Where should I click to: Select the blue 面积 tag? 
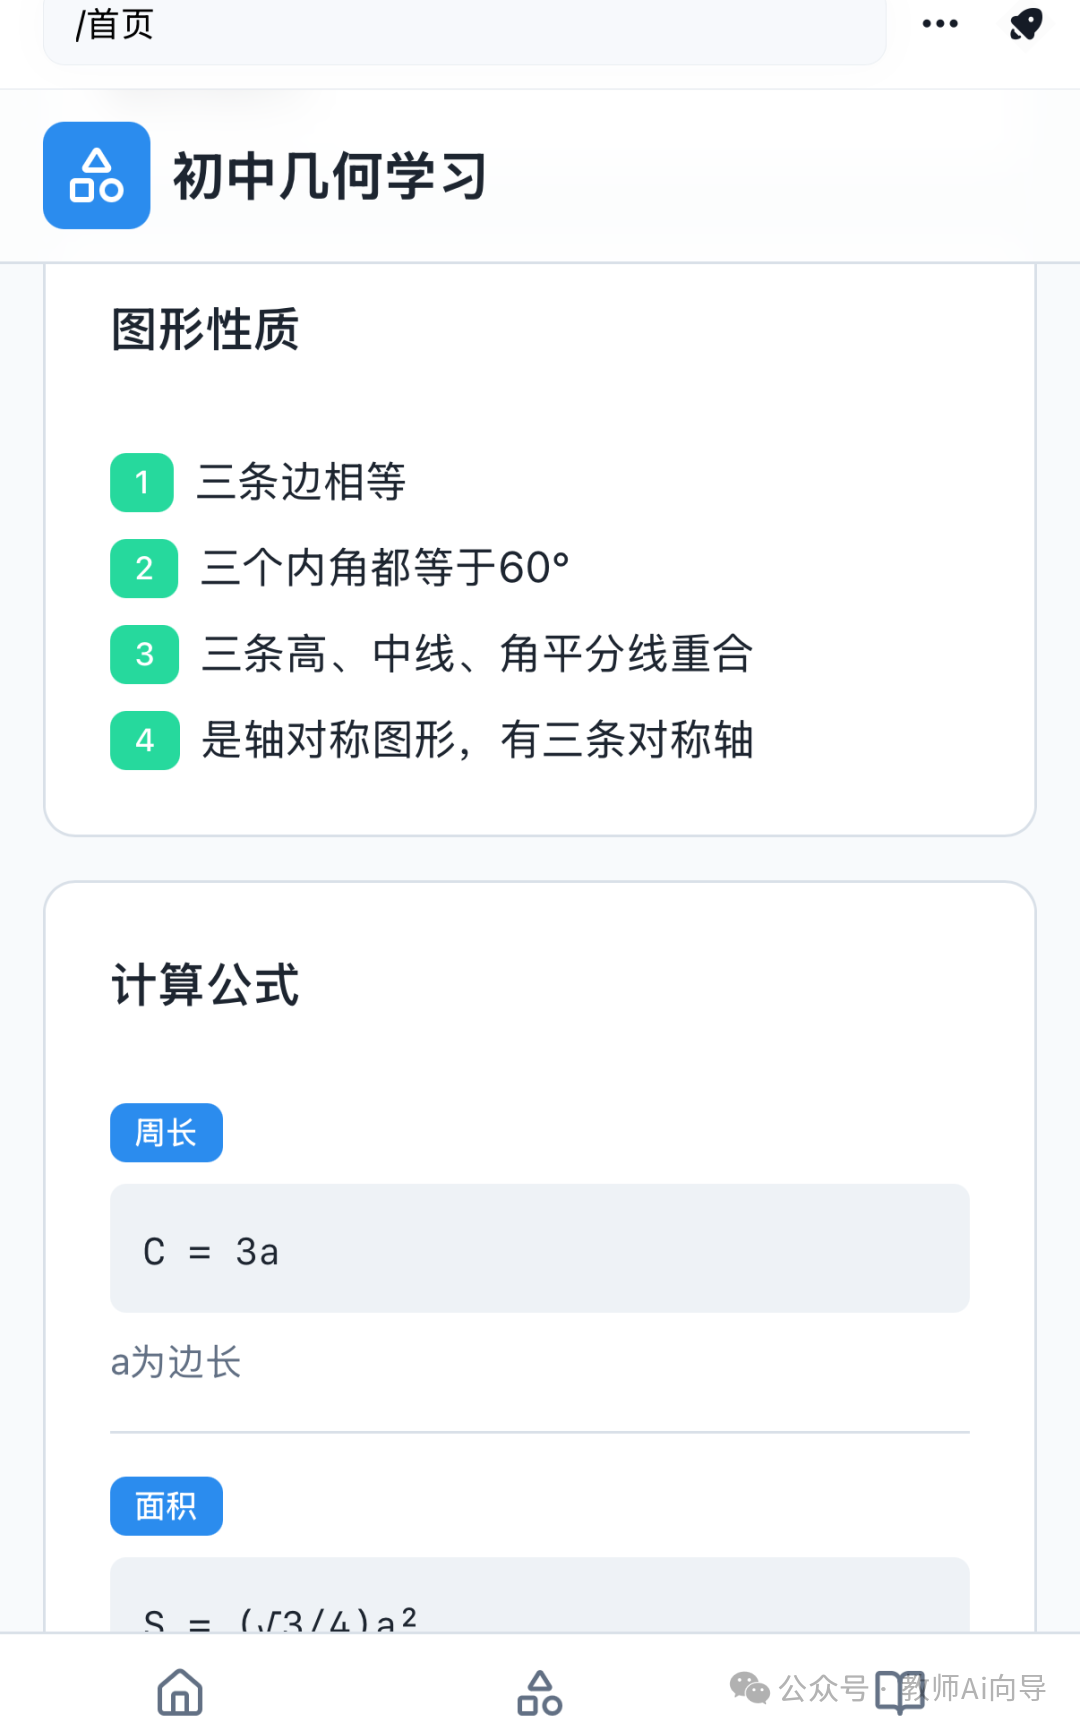click(166, 1505)
